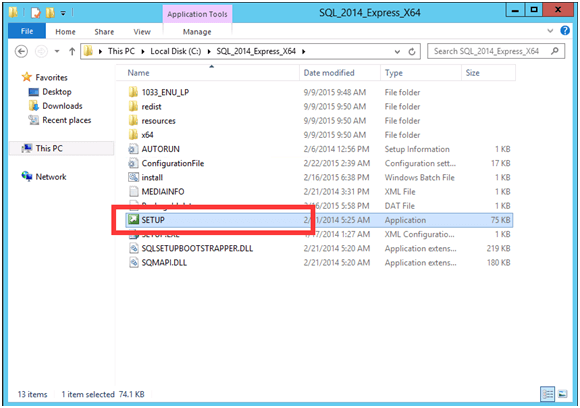
Task: Open the recent locations dropdown arrow
Action: point(57,51)
